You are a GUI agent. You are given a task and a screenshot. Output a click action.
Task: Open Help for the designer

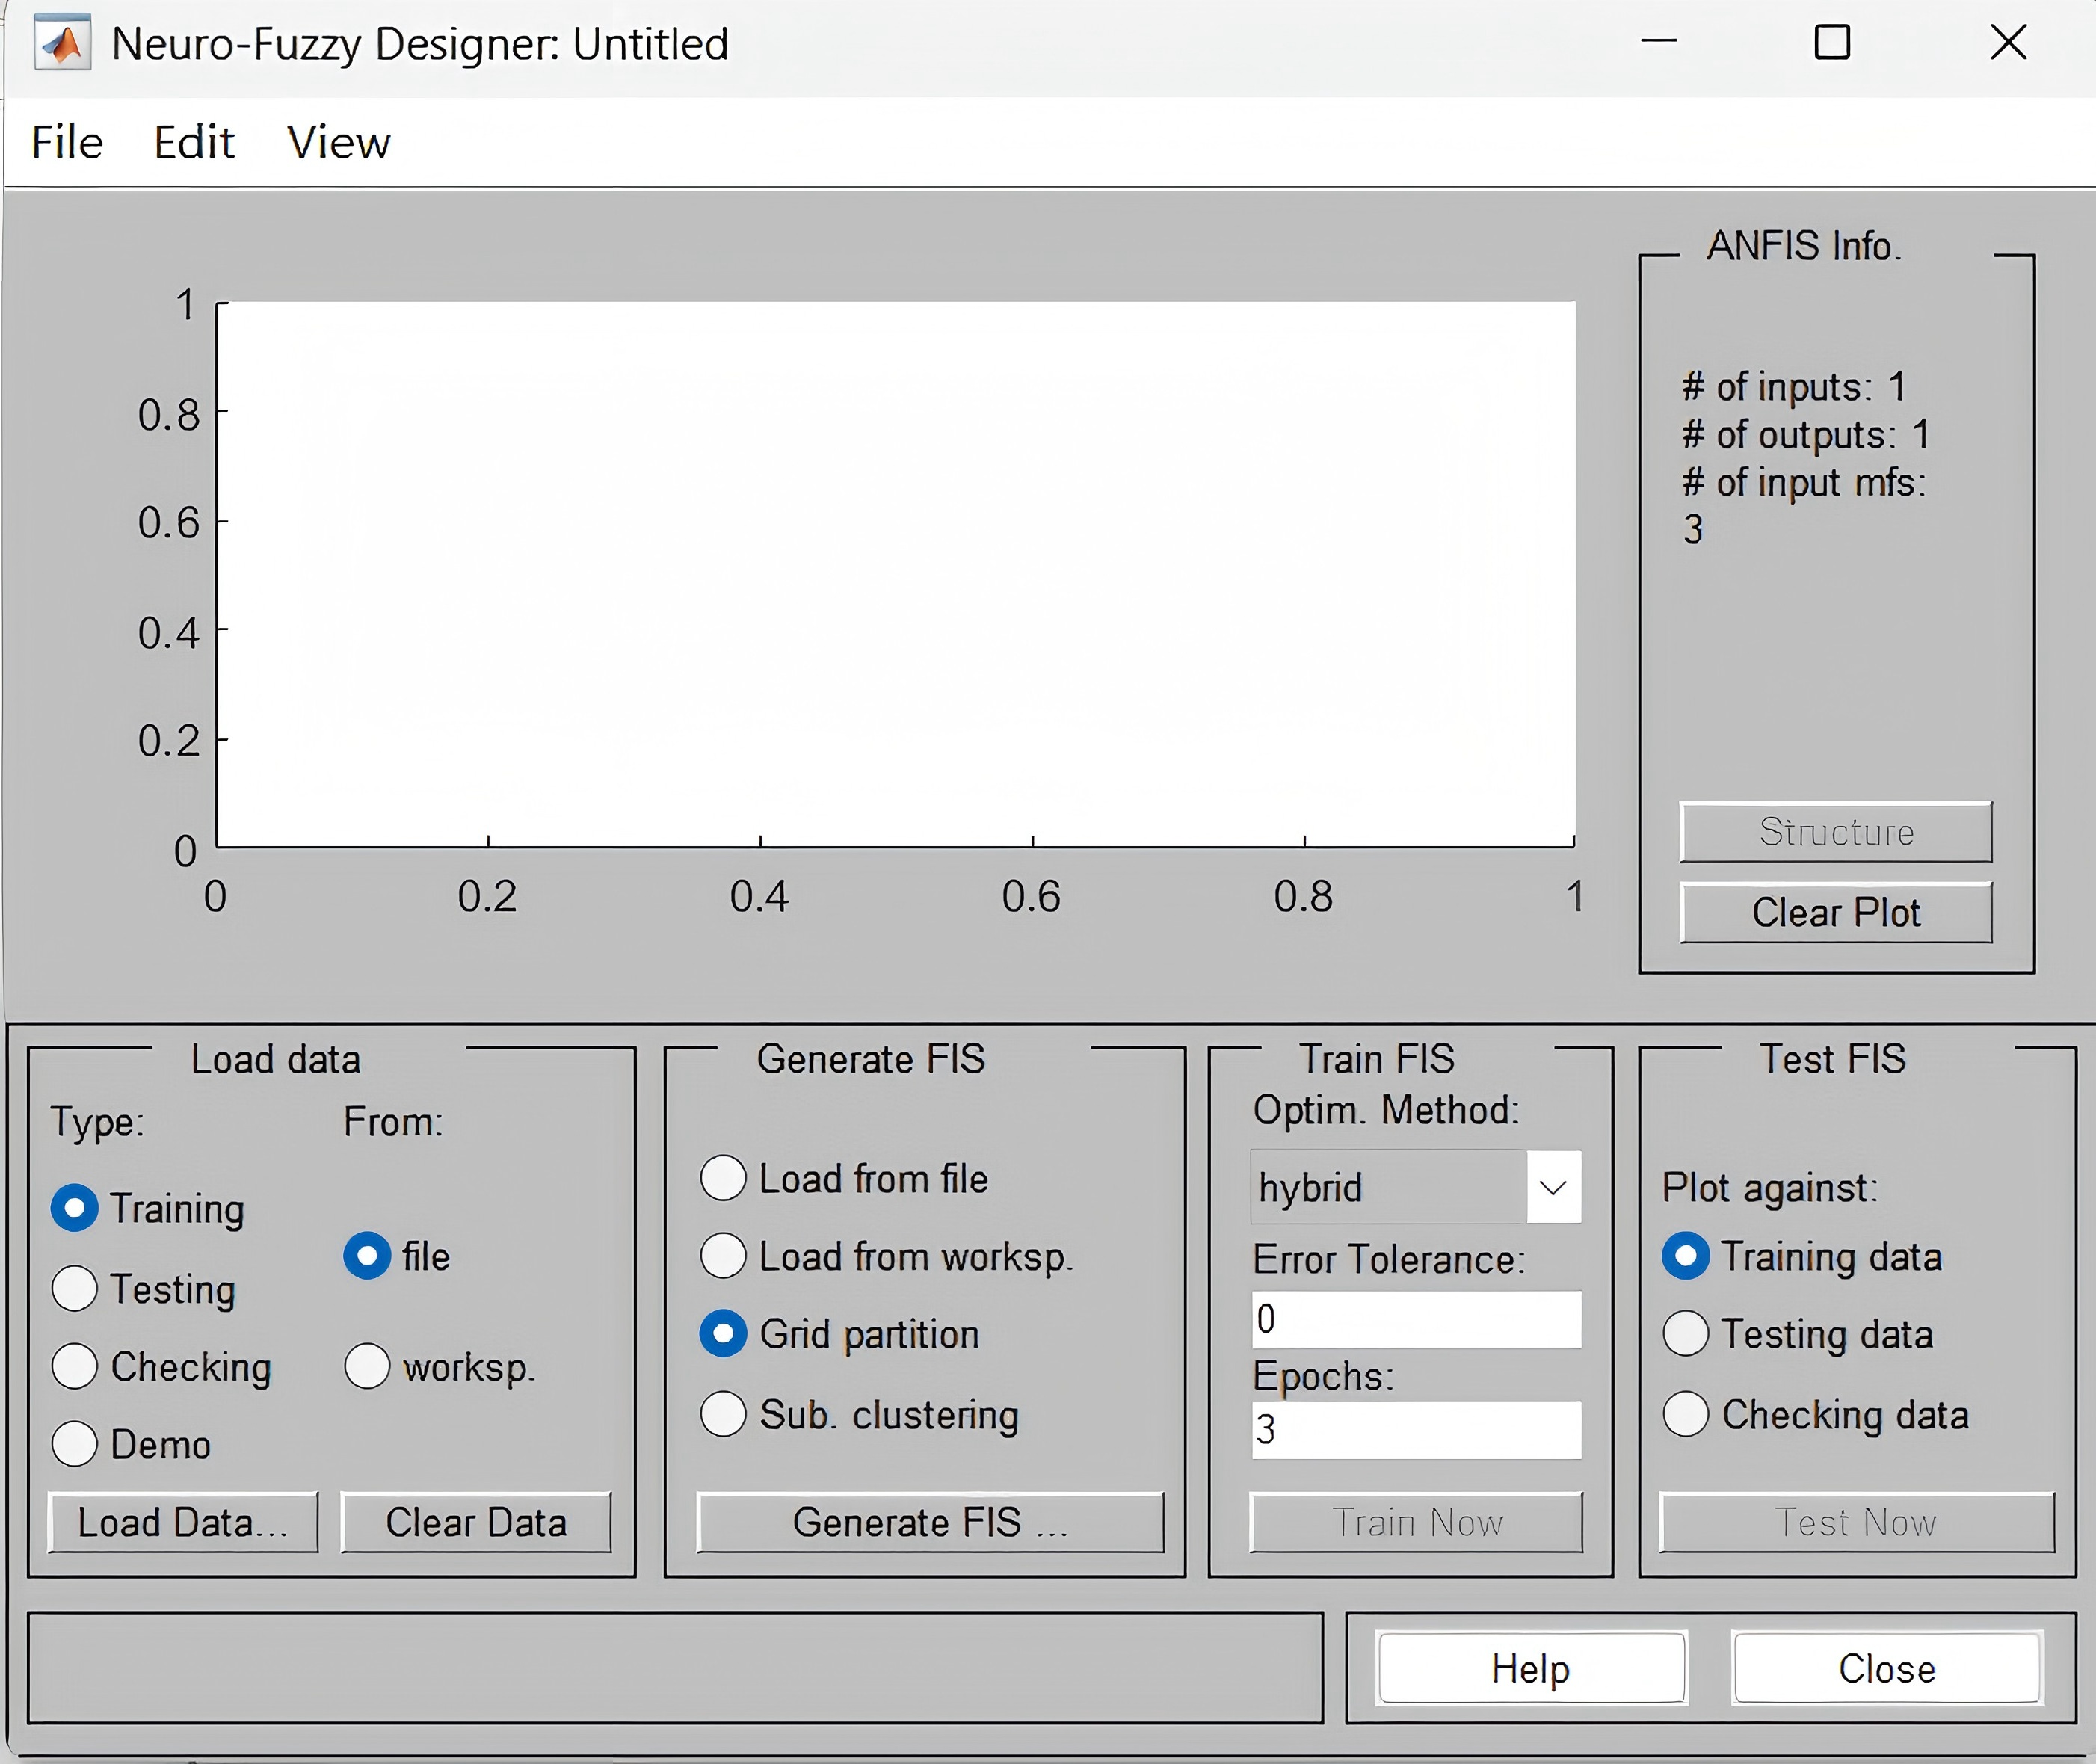click(1530, 1668)
